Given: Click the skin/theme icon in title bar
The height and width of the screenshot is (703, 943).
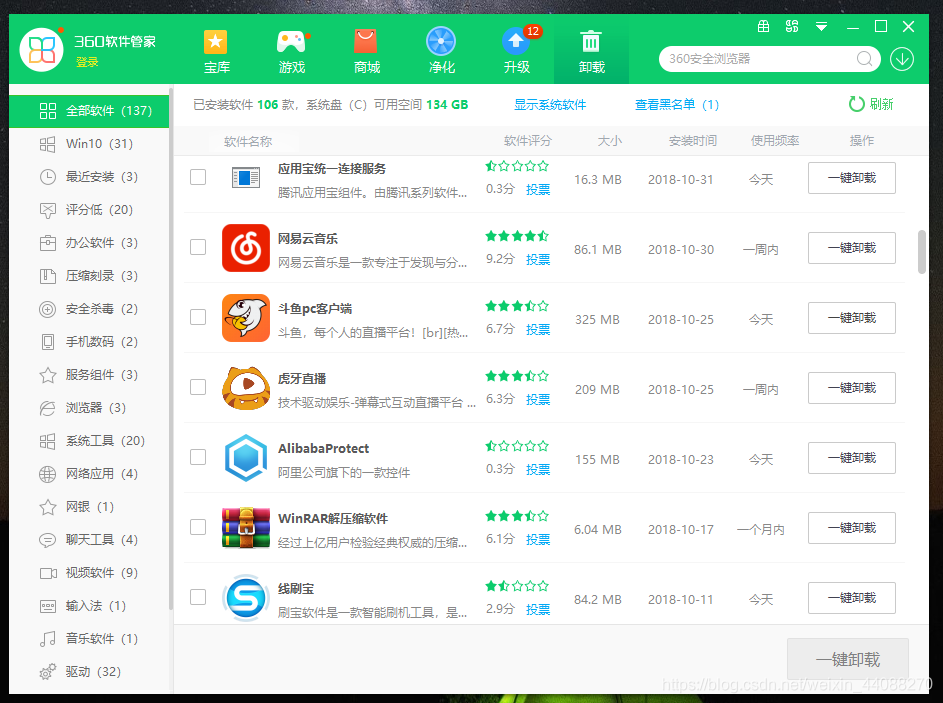Looking at the screenshot, I should 764,26.
